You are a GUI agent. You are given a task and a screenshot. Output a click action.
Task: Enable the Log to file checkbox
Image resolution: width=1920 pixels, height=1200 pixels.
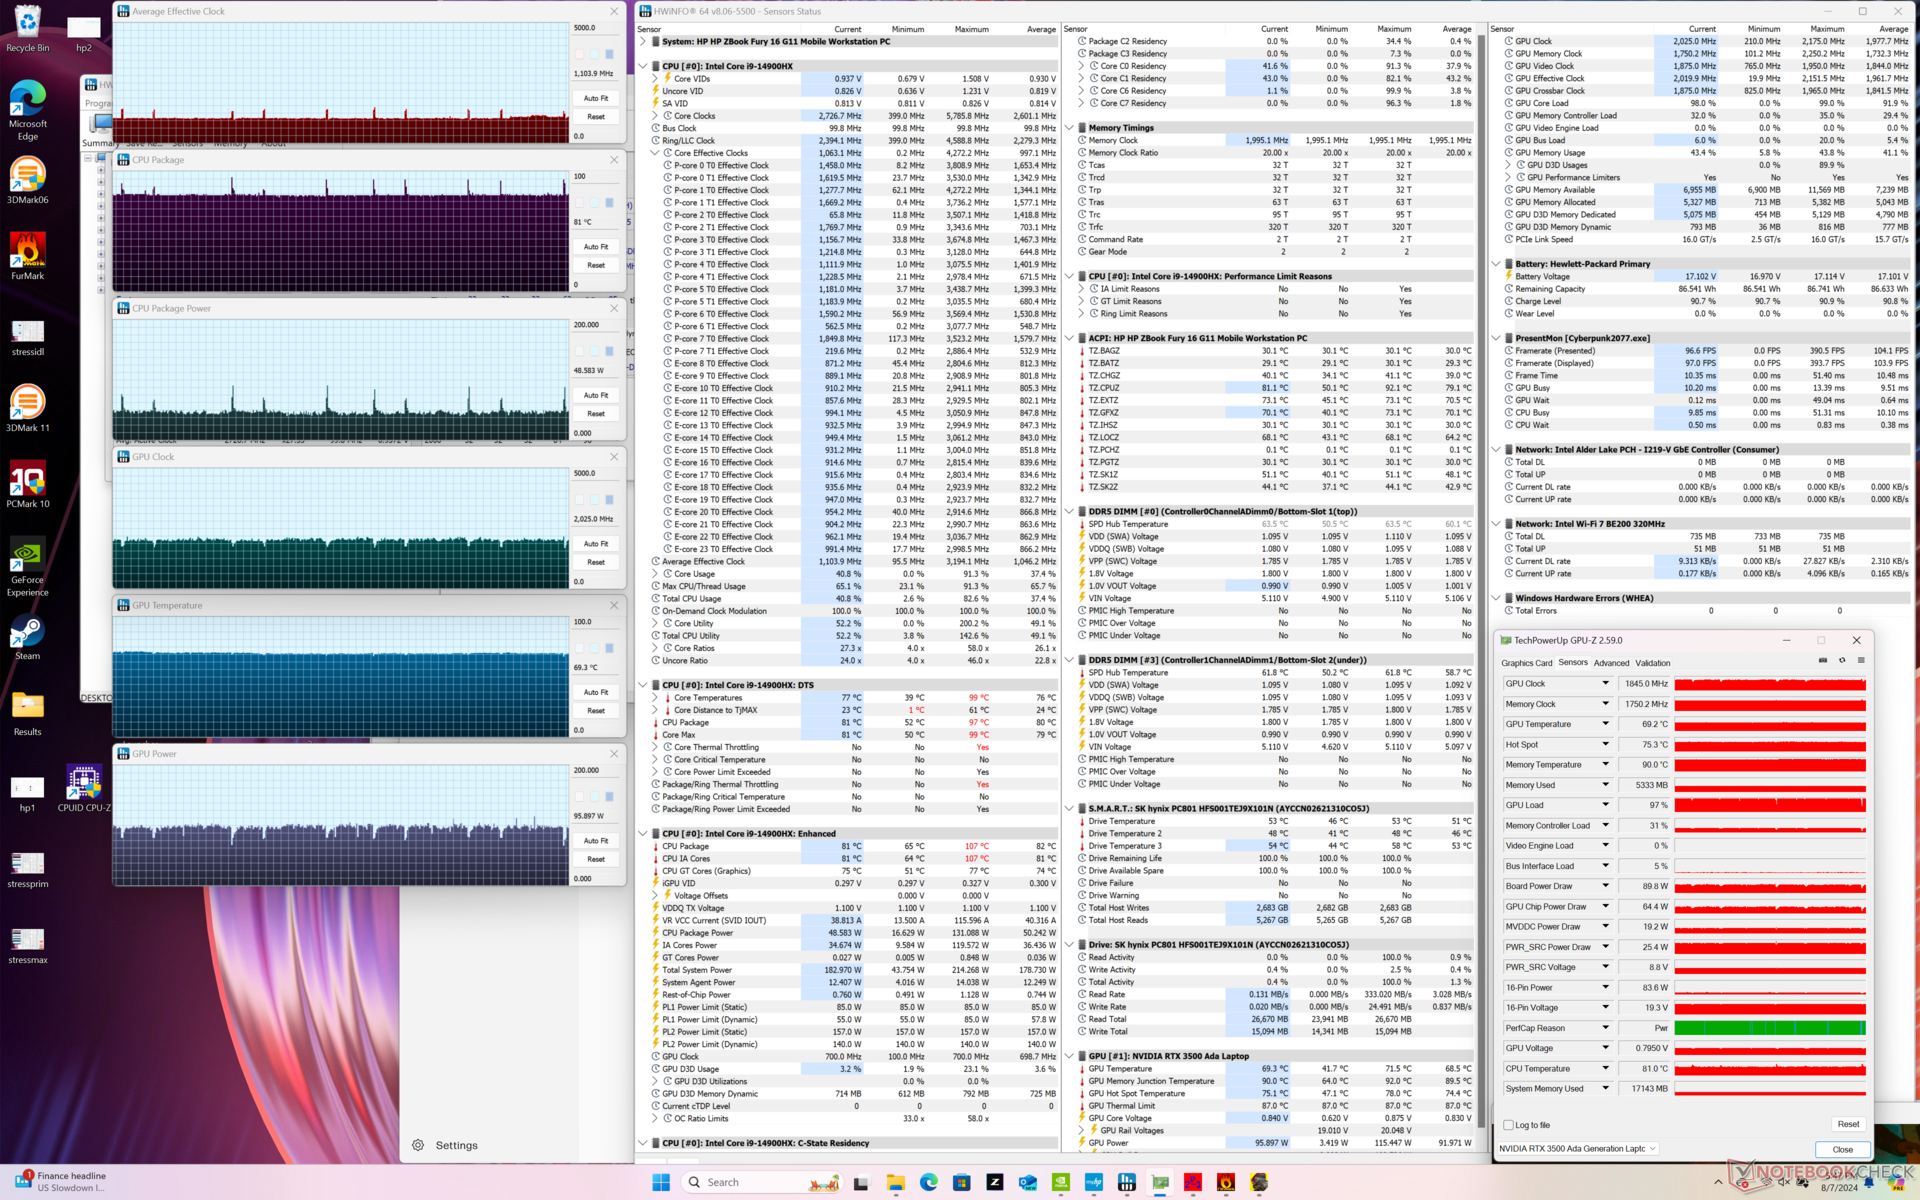[1509, 1125]
